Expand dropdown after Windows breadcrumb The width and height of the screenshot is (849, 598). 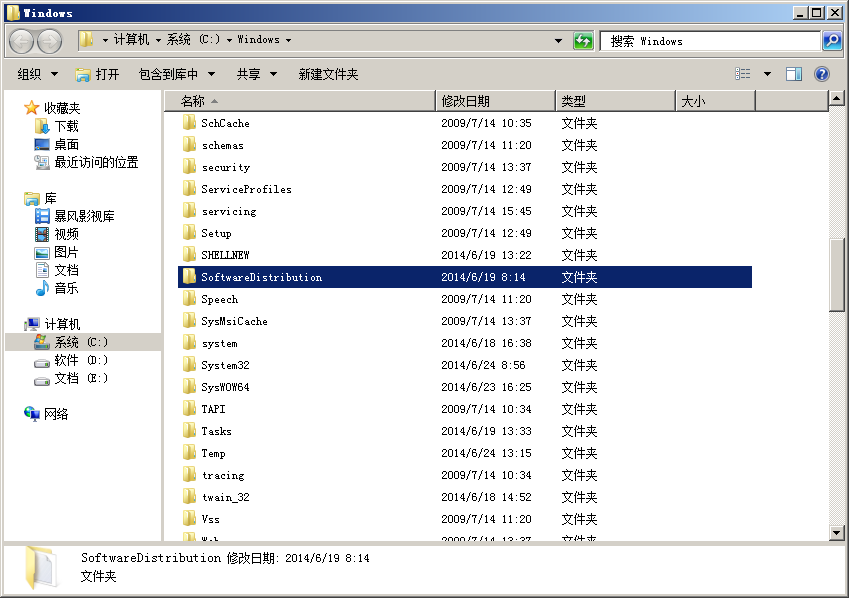[289, 40]
